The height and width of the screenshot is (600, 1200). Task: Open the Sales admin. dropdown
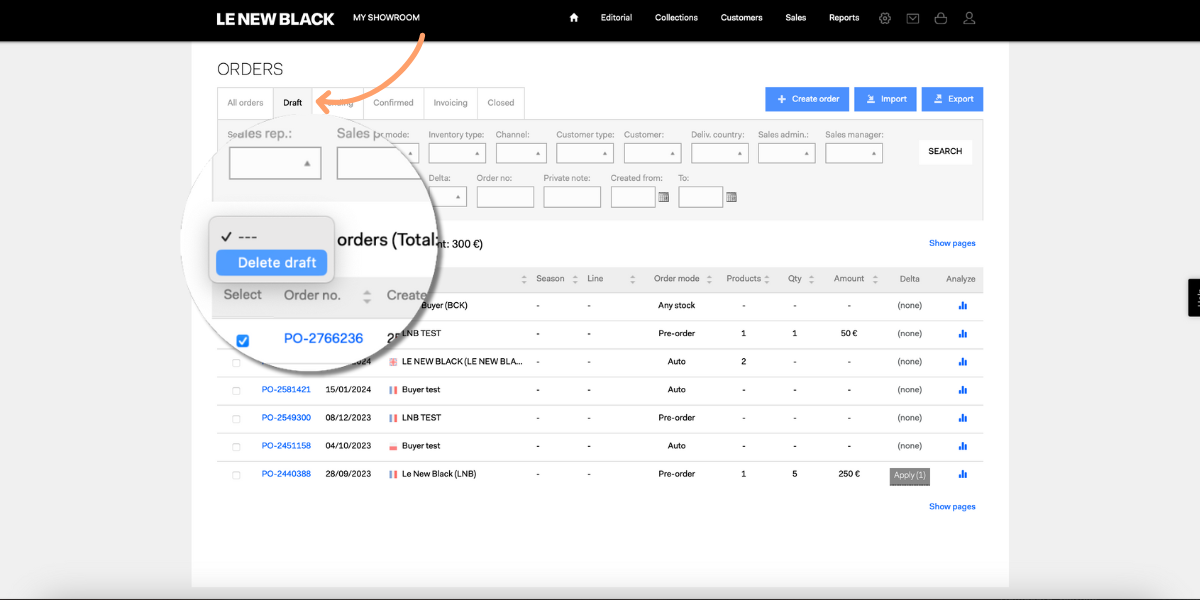tap(787, 153)
